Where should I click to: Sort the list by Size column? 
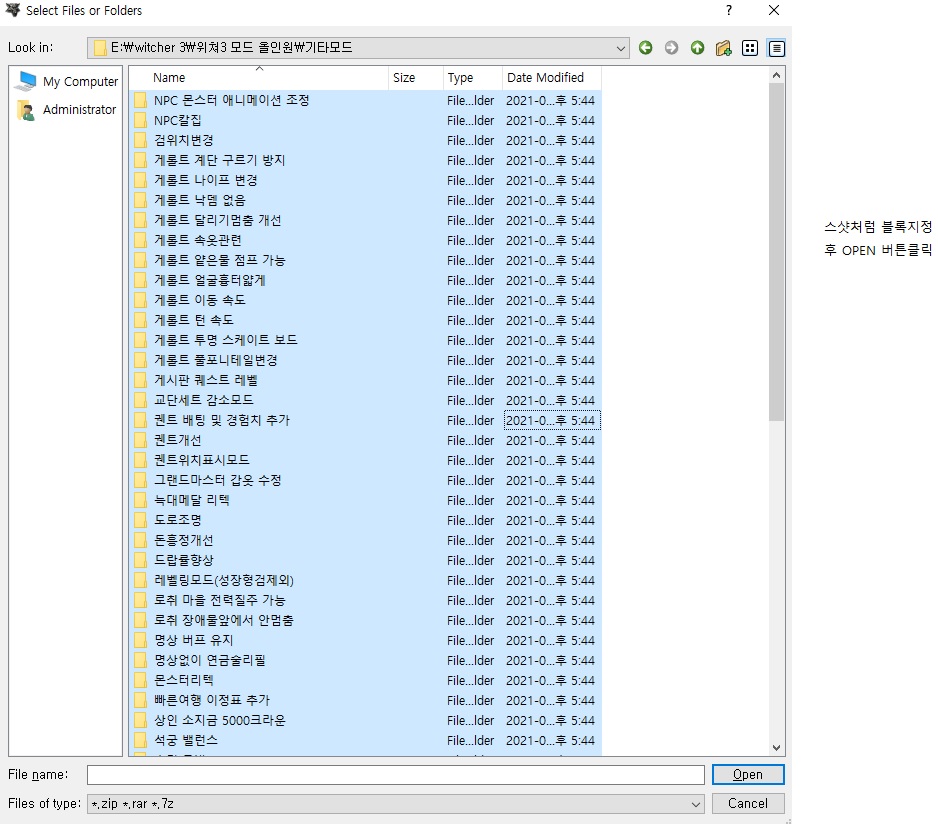point(415,78)
